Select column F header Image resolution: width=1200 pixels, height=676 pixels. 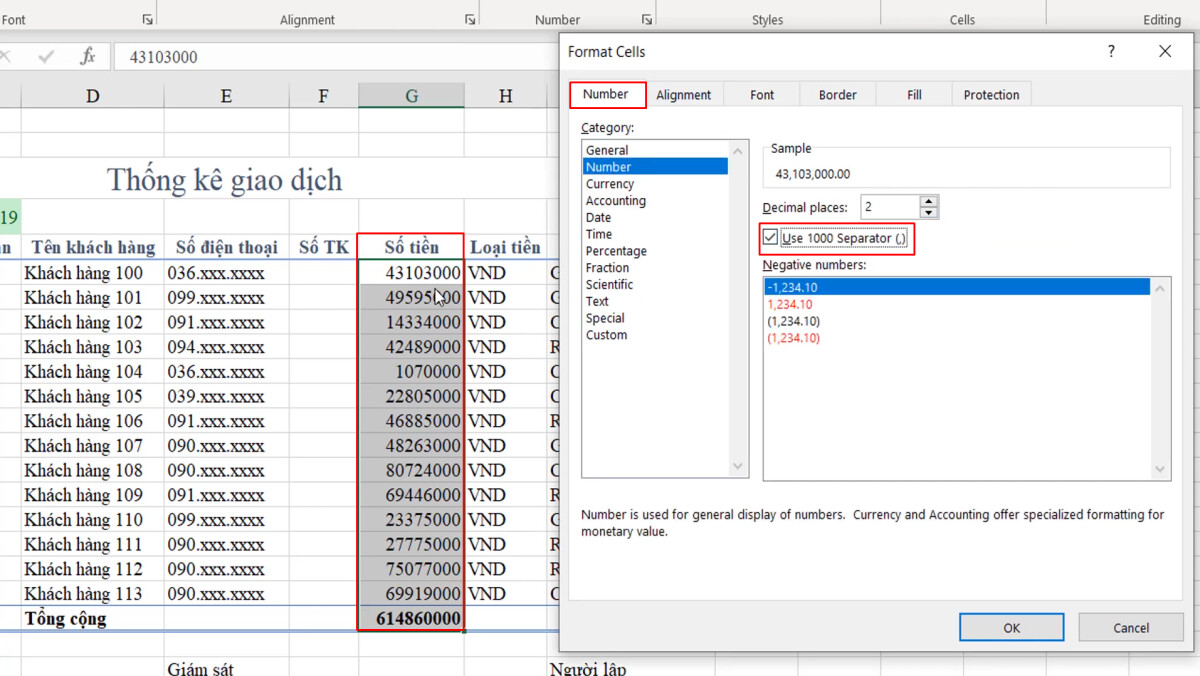(323, 96)
